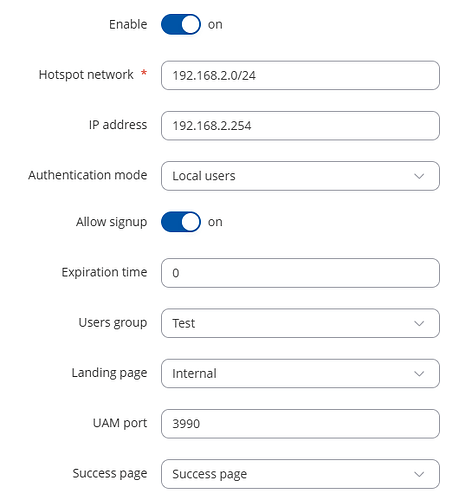This screenshot has width=472, height=500.
Task: Click the Landing page chevron arrow
Action: tap(419, 374)
